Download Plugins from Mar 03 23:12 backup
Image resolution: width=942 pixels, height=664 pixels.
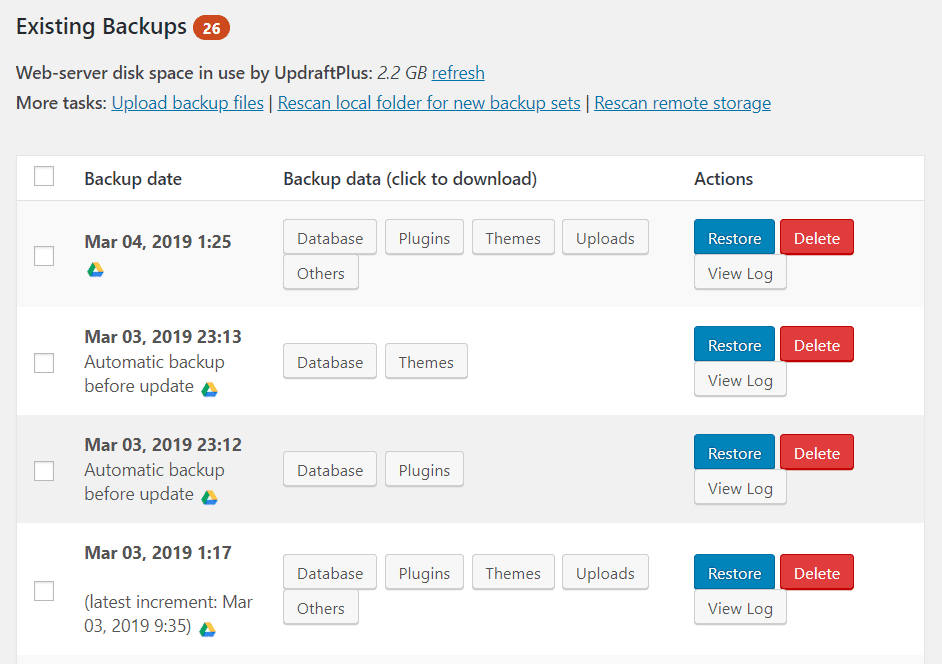[x=424, y=470]
